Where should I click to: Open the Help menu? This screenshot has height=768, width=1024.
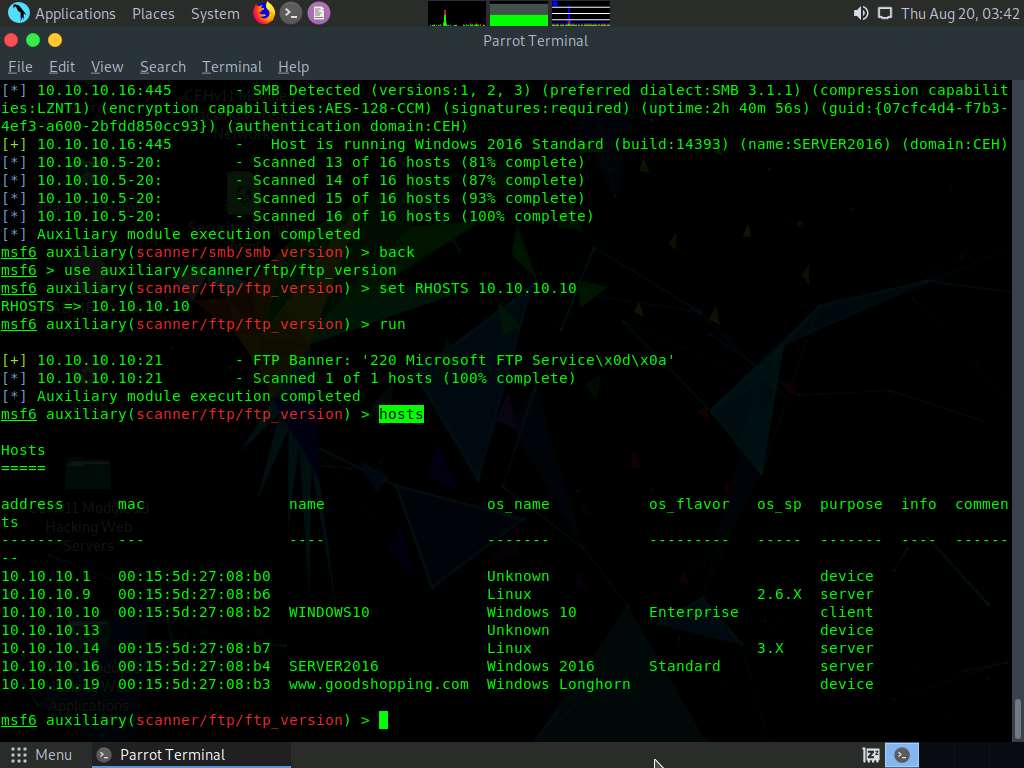[293, 67]
